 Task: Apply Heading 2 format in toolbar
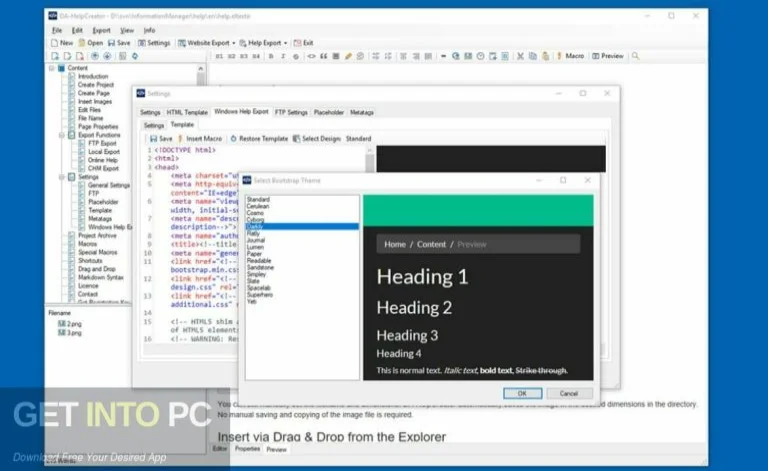click(231, 56)
